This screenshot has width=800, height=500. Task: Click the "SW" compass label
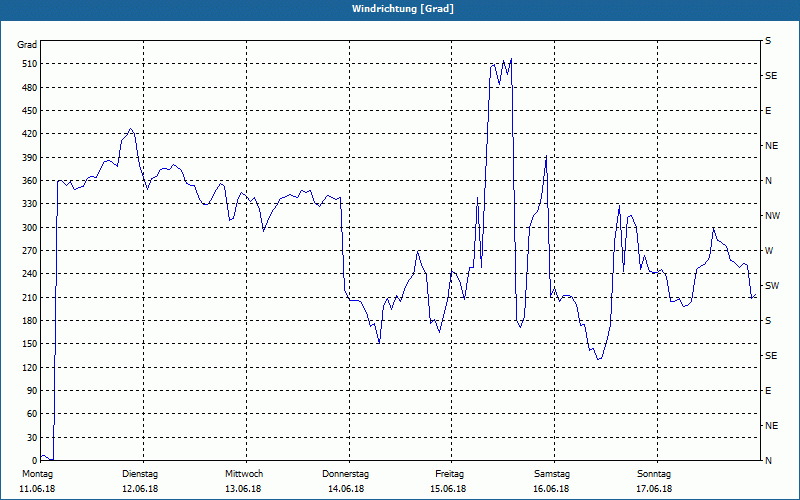[x=772, y=286]
